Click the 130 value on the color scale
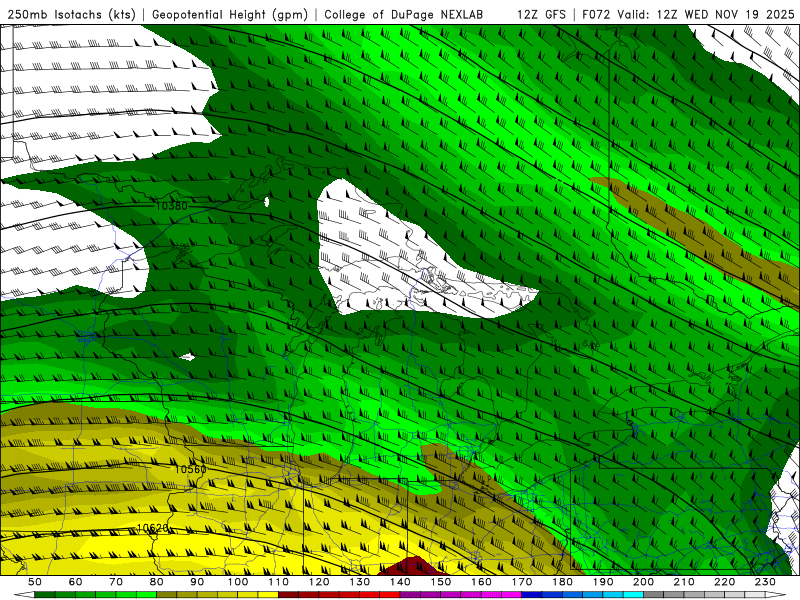The width and height of the screenshot is (800, 600). (x=360, y=582)
